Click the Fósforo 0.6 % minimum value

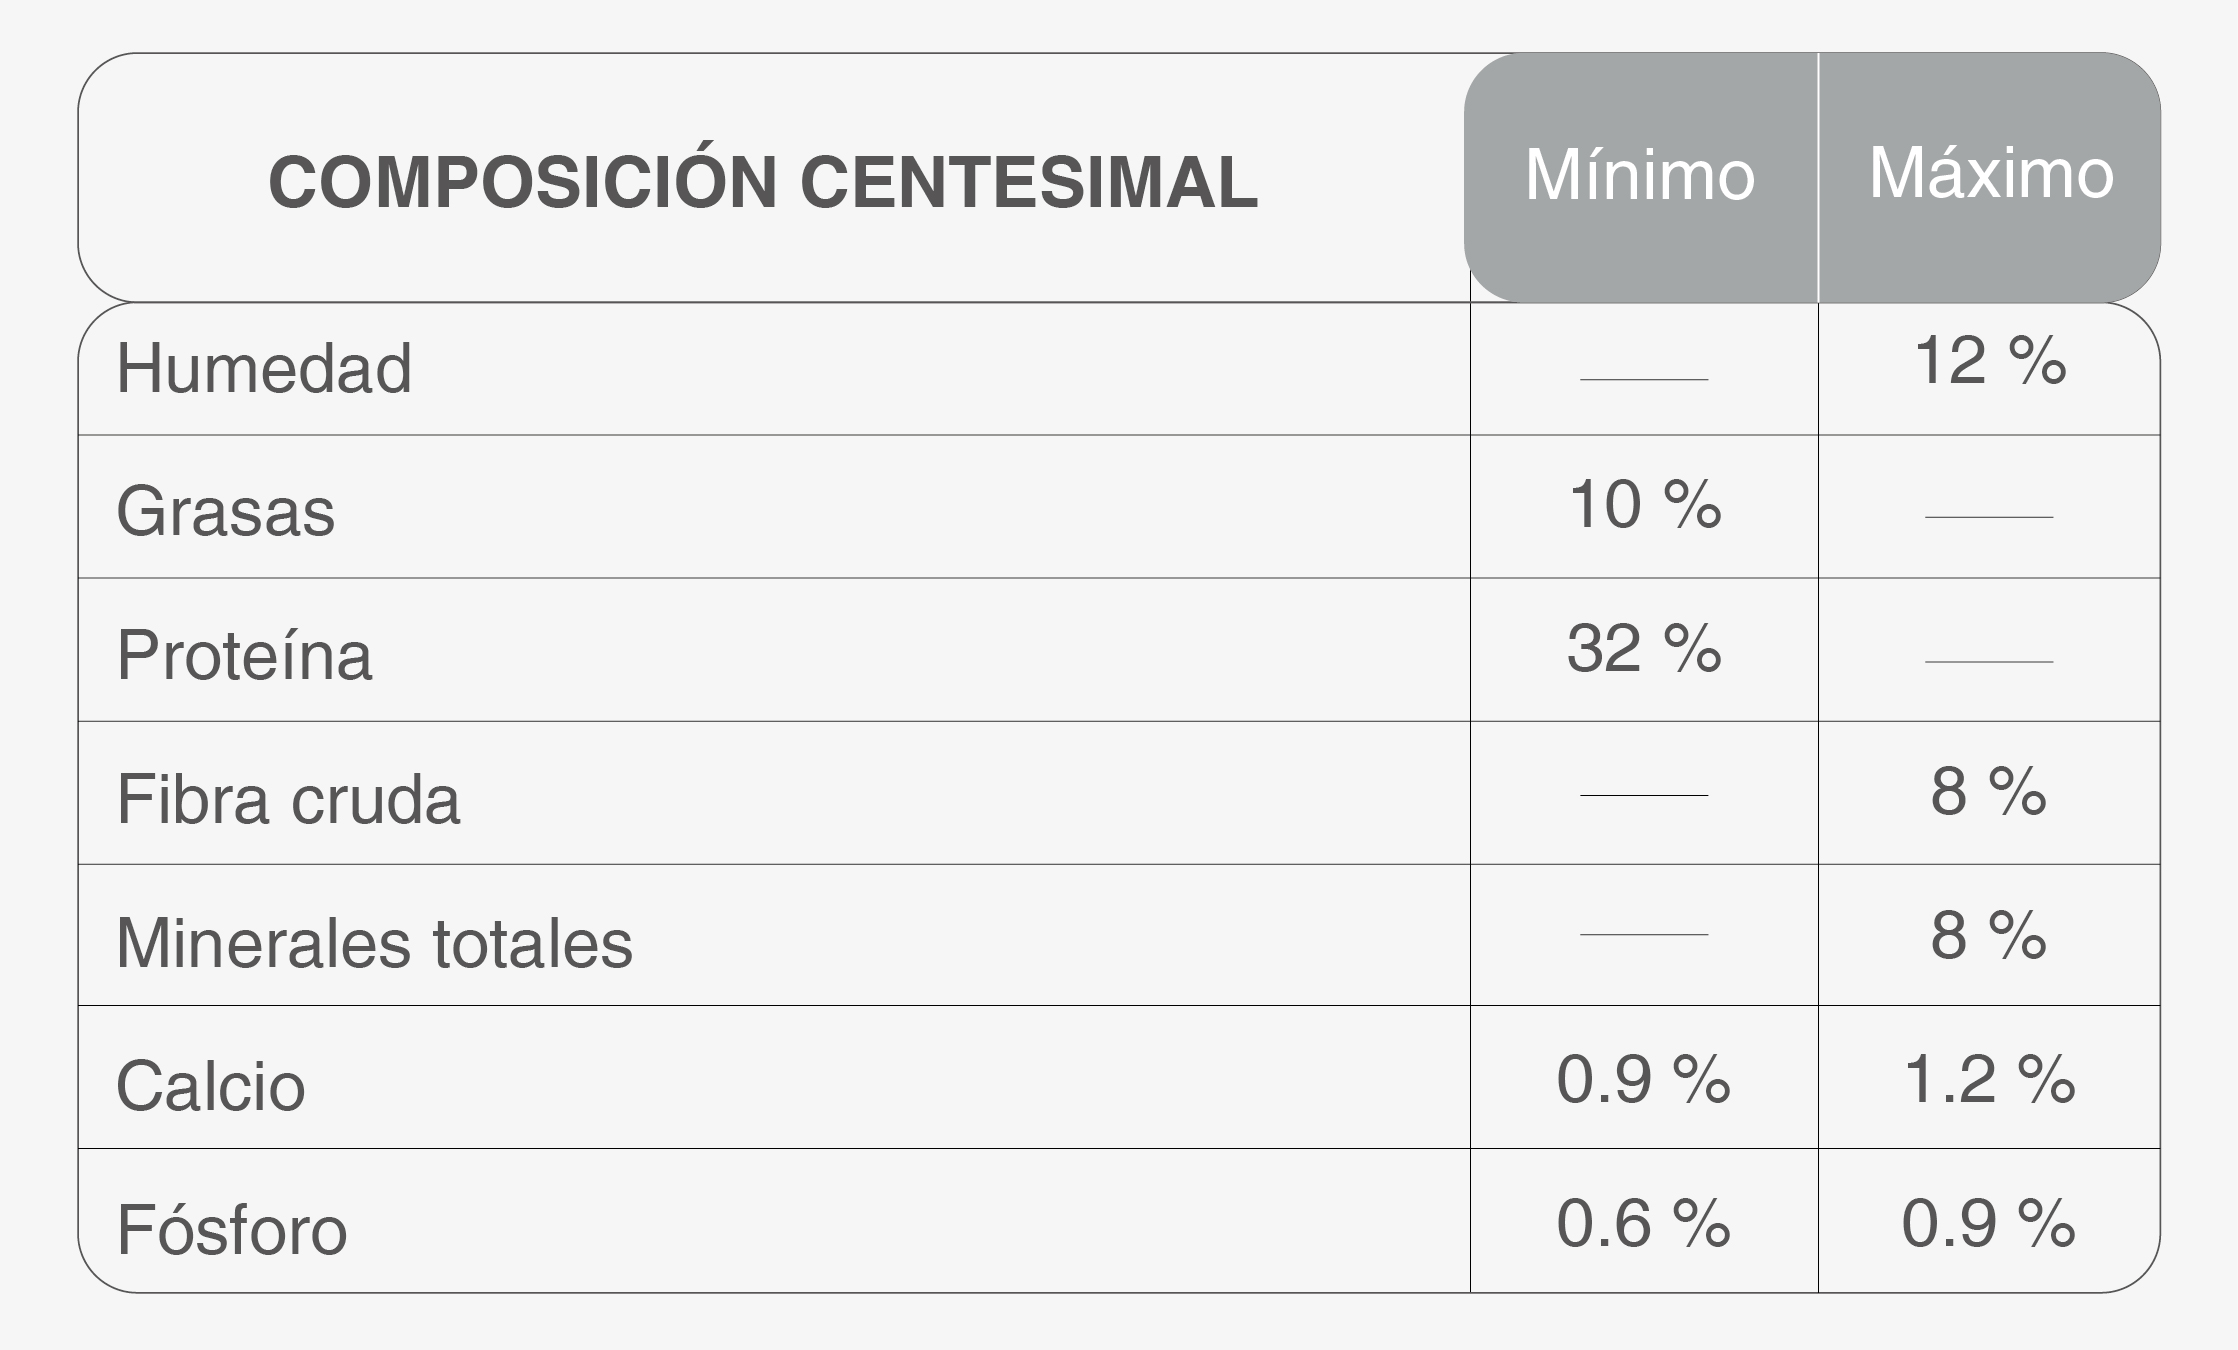1643,1223
